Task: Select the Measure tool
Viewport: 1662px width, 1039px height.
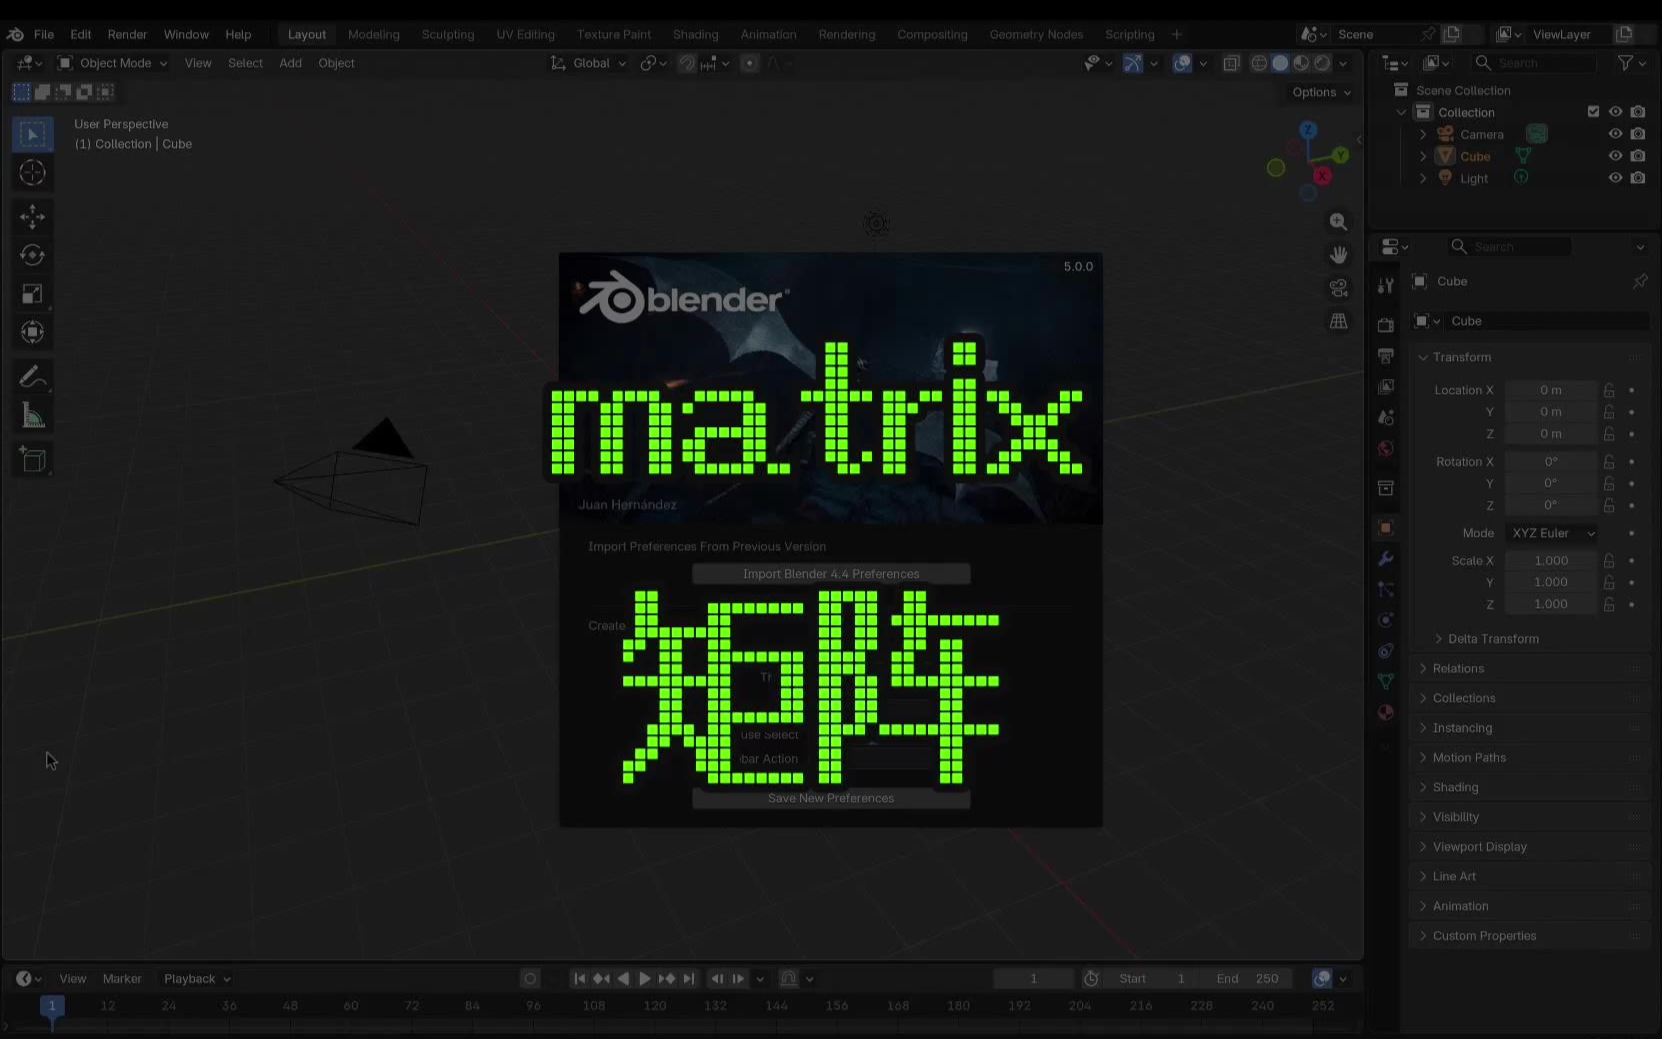Action: click(32, 416)
